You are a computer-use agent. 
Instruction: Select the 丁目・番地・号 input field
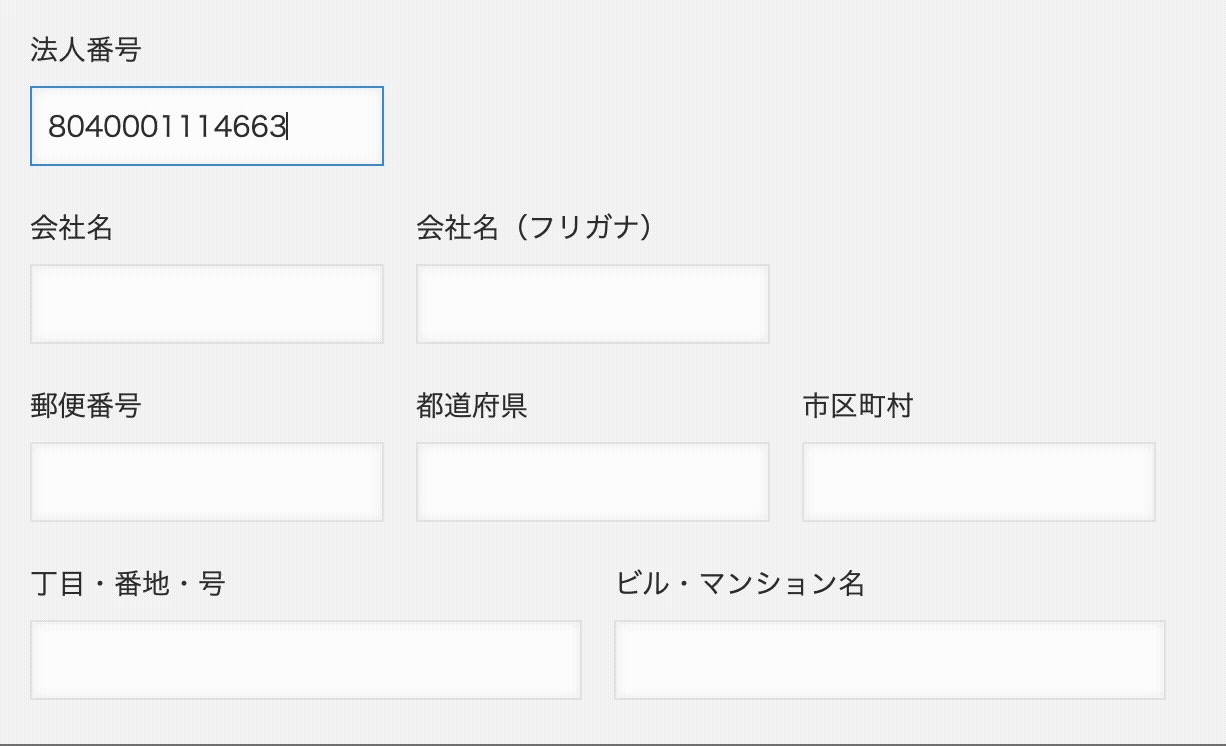click(x=305, y=660)
